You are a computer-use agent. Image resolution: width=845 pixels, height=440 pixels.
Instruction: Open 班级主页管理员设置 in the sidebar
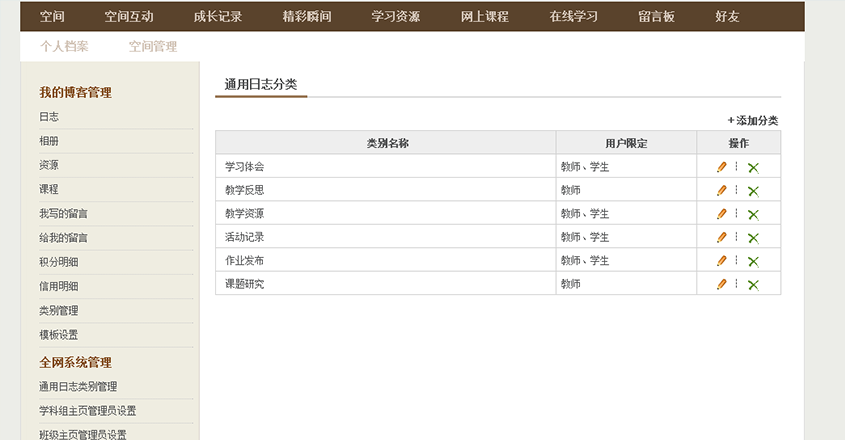click(83, 435)
